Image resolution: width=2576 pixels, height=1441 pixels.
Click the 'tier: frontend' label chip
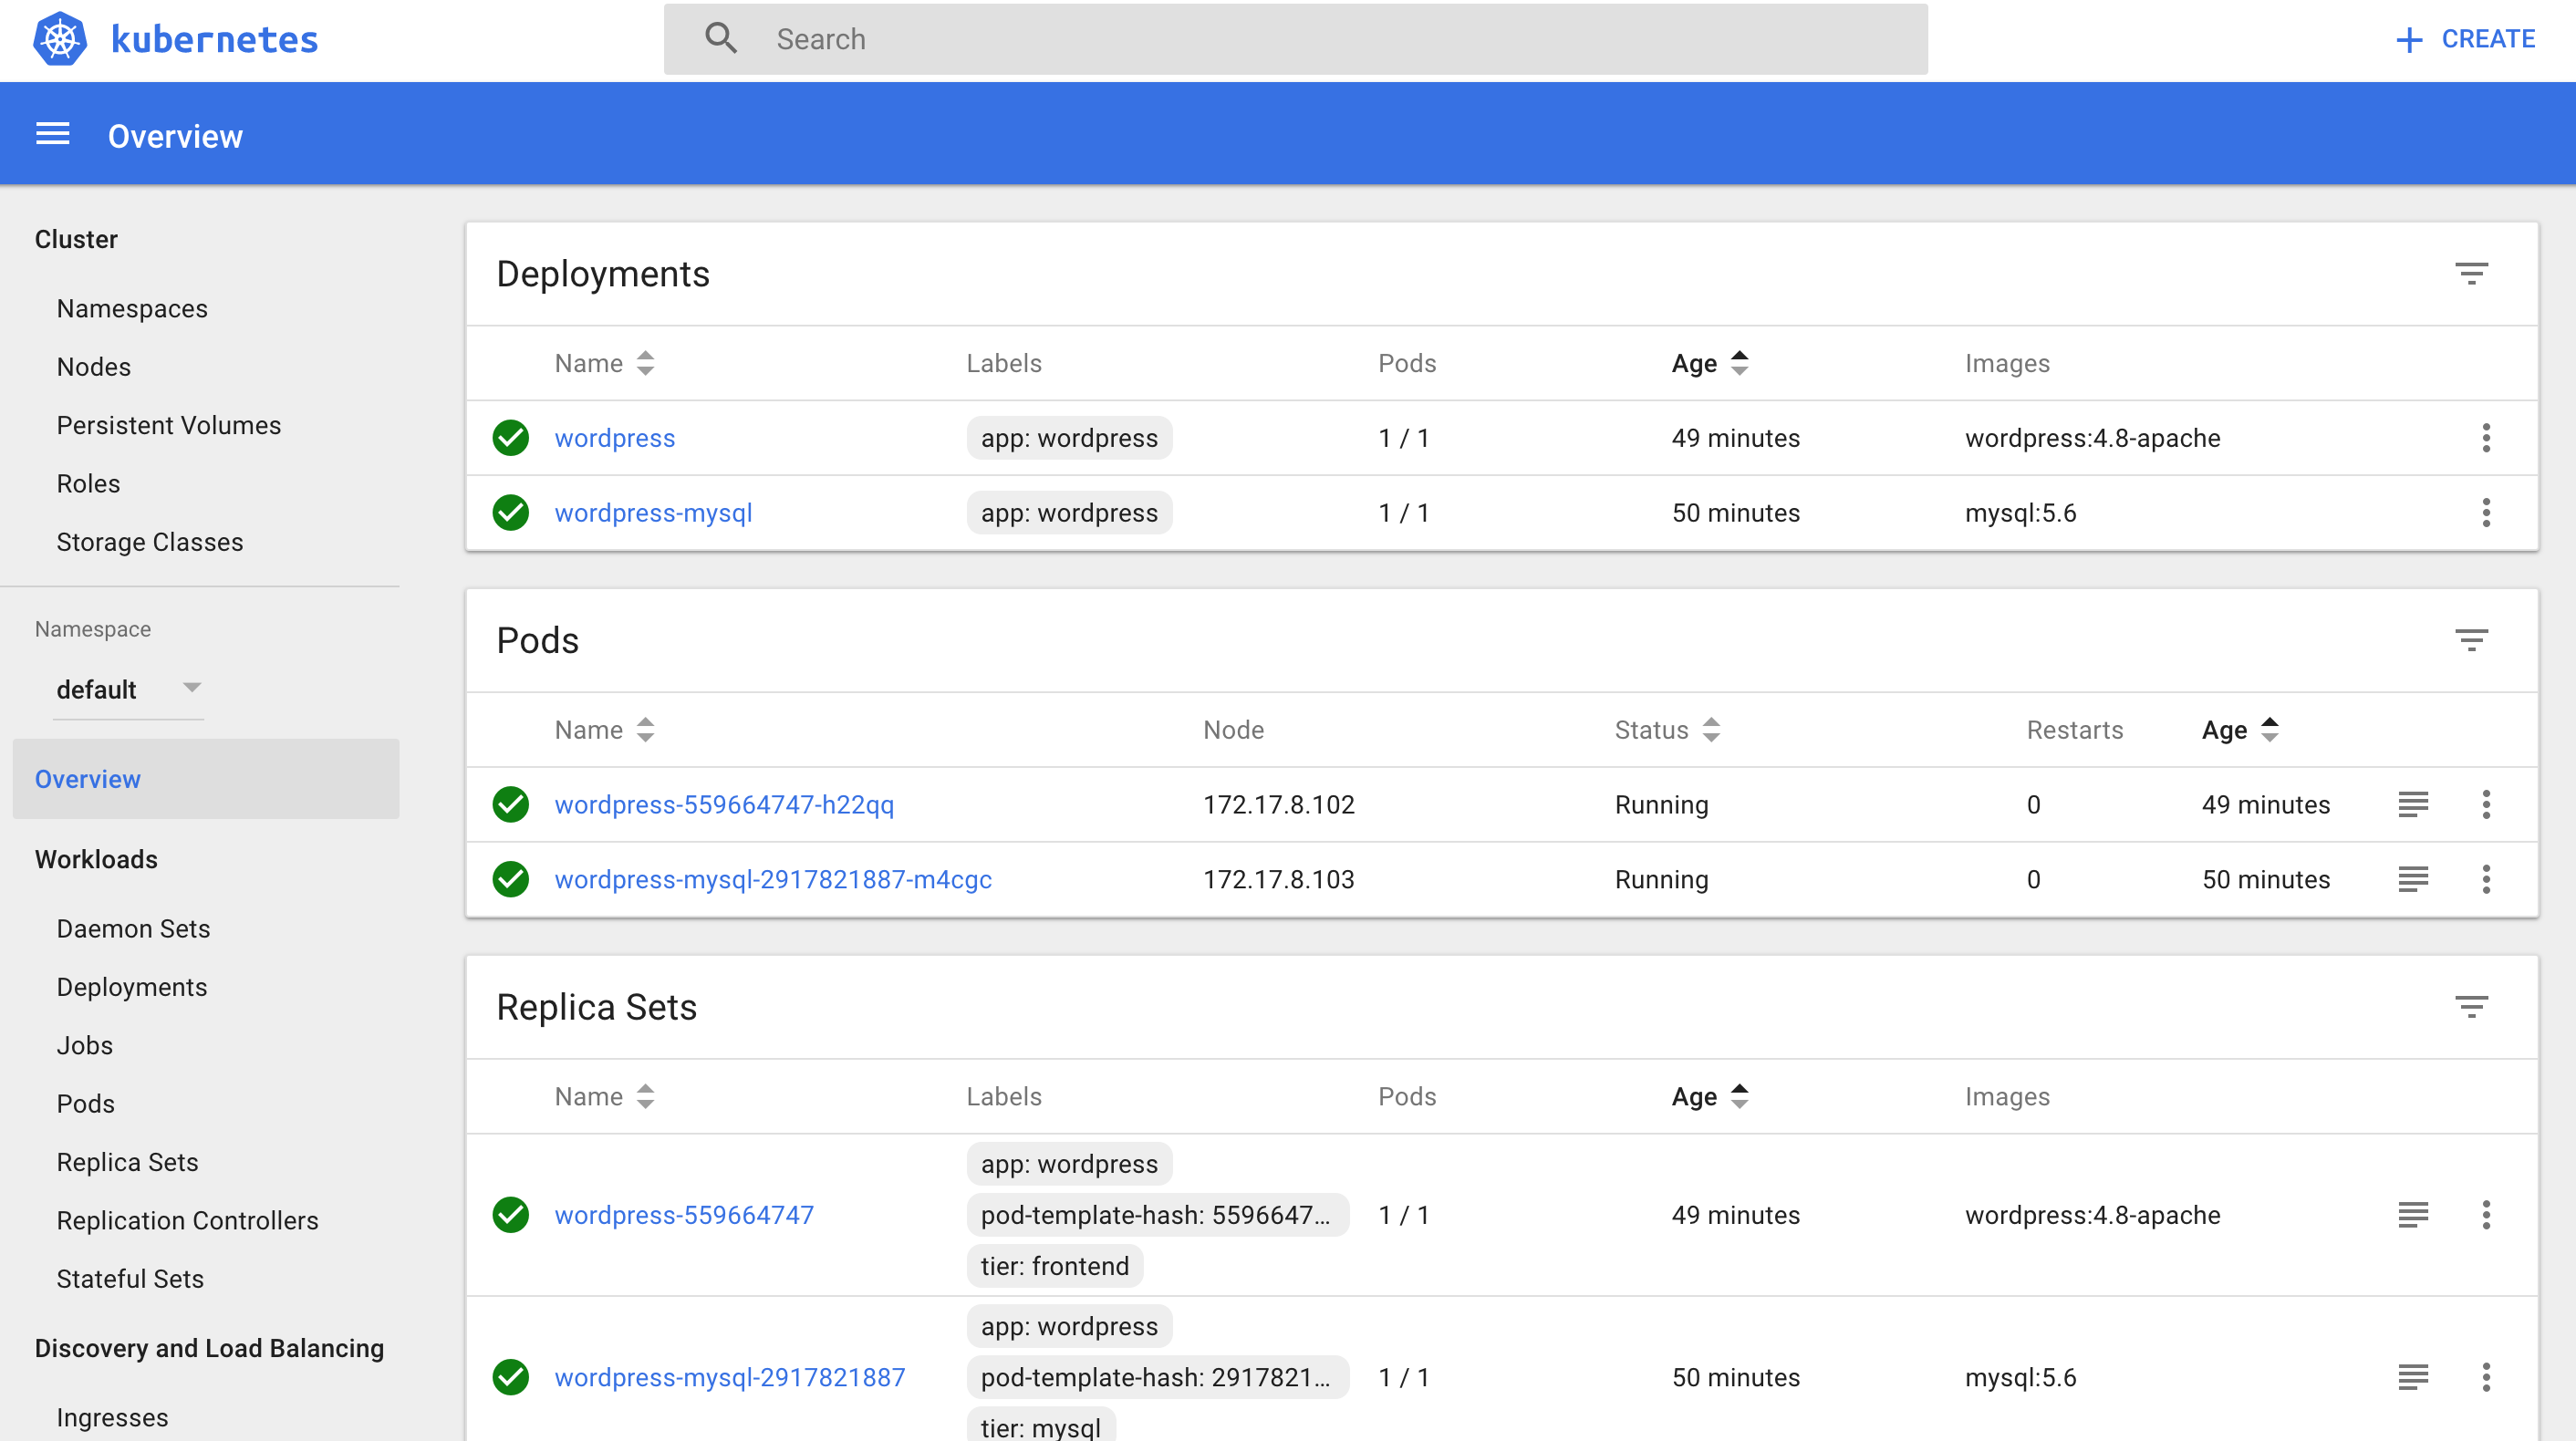coord(1055,1266)
